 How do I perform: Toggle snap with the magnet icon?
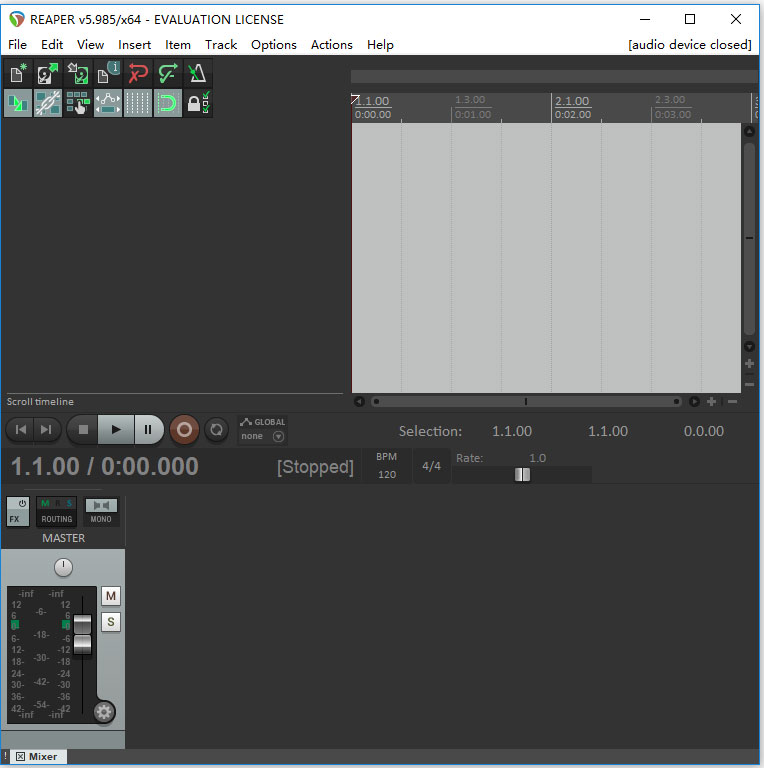click(x=168, y=103)
